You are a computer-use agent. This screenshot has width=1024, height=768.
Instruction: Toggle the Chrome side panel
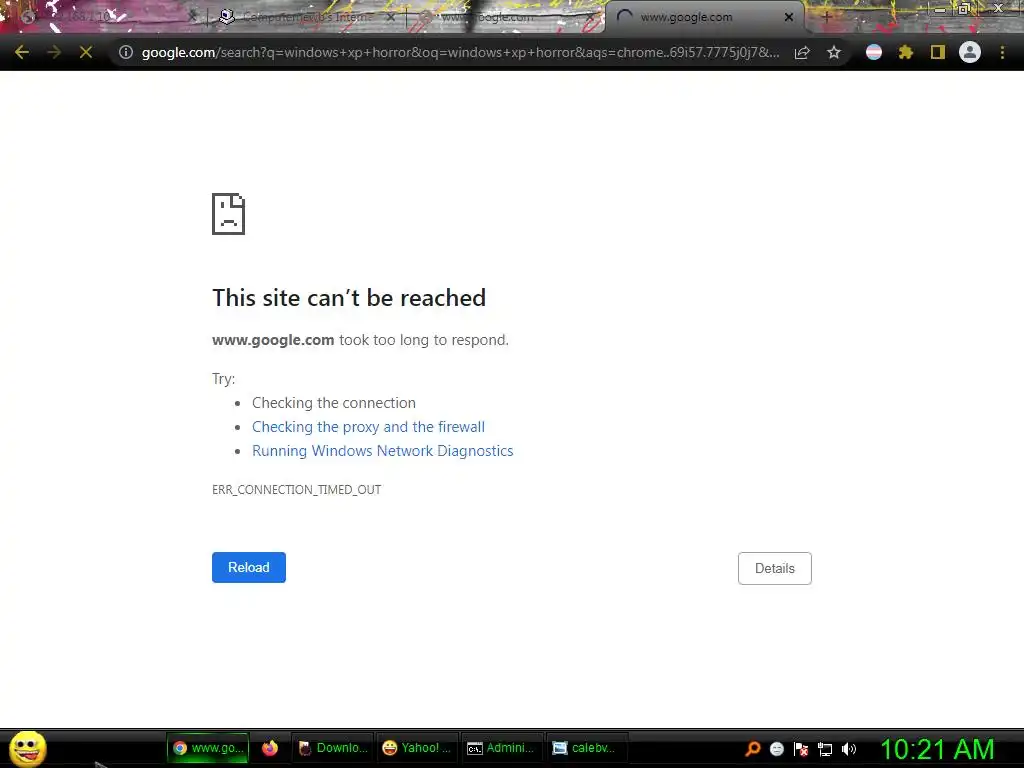(x=938, y=52)
